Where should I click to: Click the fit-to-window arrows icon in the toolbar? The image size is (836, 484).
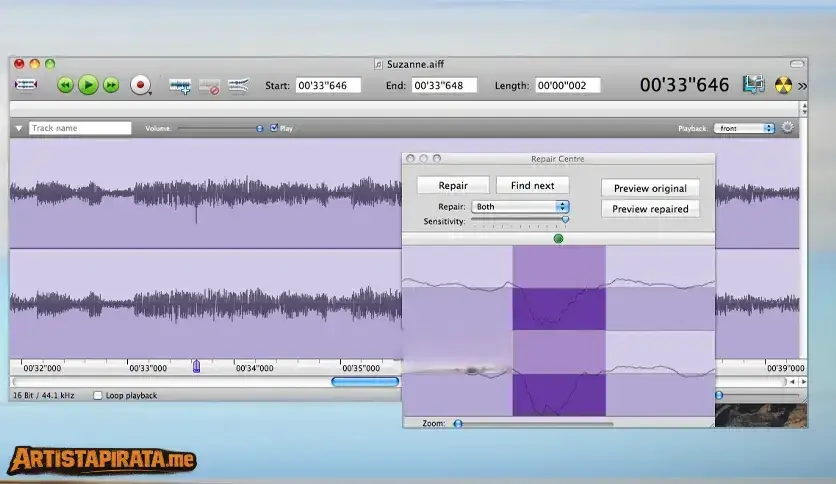click(x=26, y=85)
